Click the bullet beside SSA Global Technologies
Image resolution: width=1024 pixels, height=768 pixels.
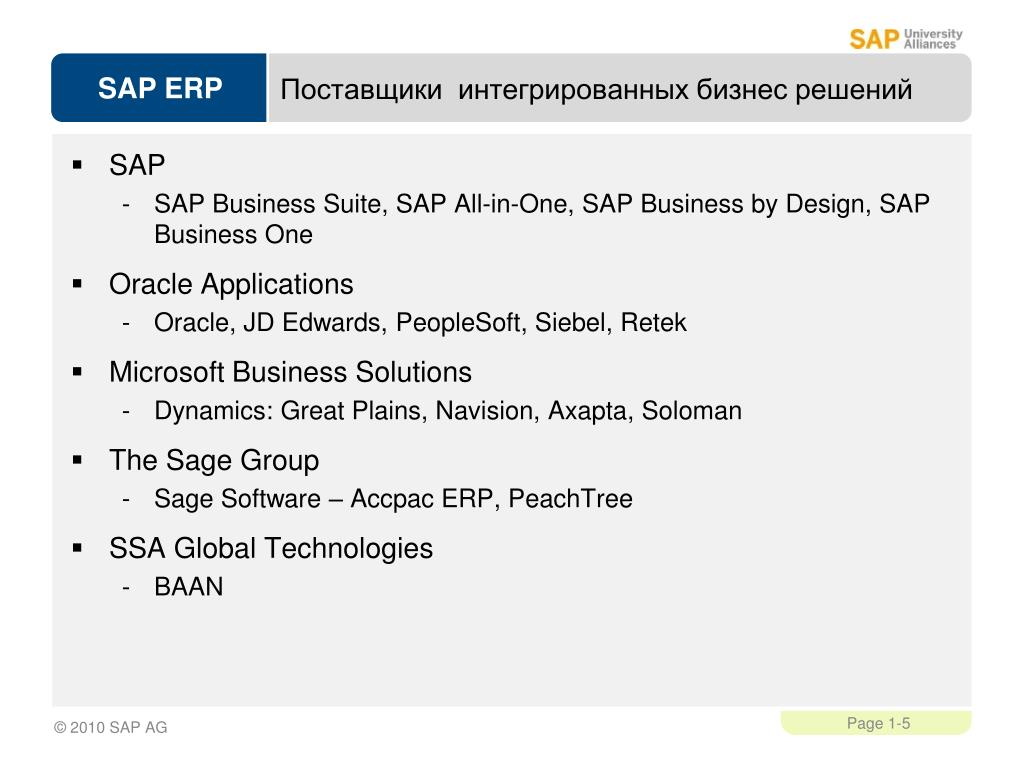78,549
